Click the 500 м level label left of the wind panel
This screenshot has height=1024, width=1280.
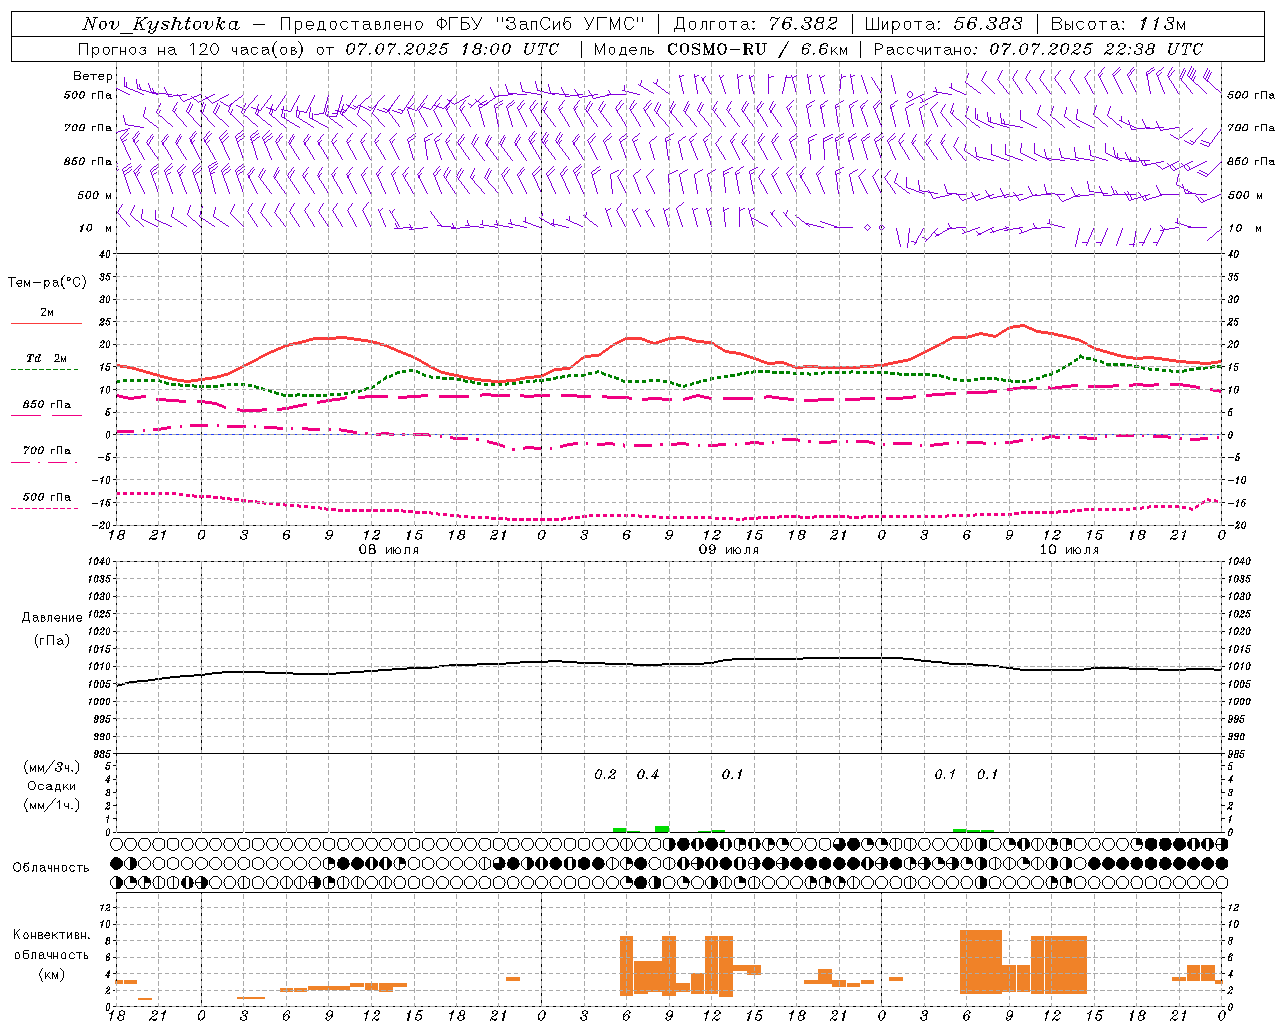point(95,195)
